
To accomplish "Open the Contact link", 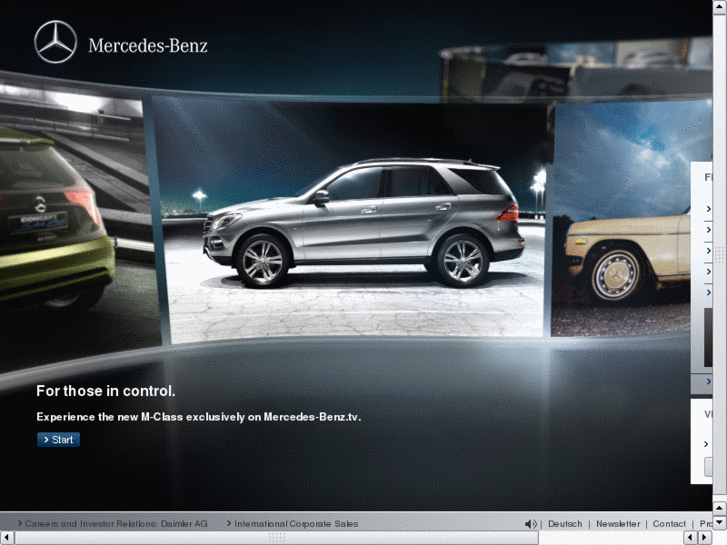I will 669,524.
